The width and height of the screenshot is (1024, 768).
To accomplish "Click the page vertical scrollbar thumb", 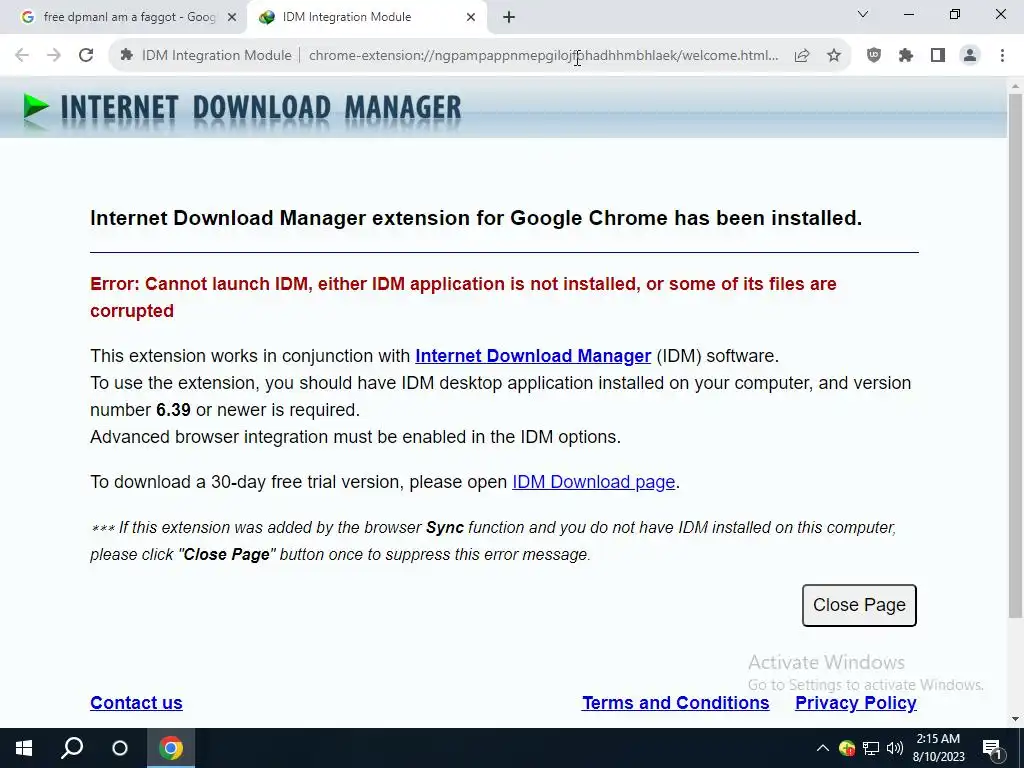I will [1015, 355].
